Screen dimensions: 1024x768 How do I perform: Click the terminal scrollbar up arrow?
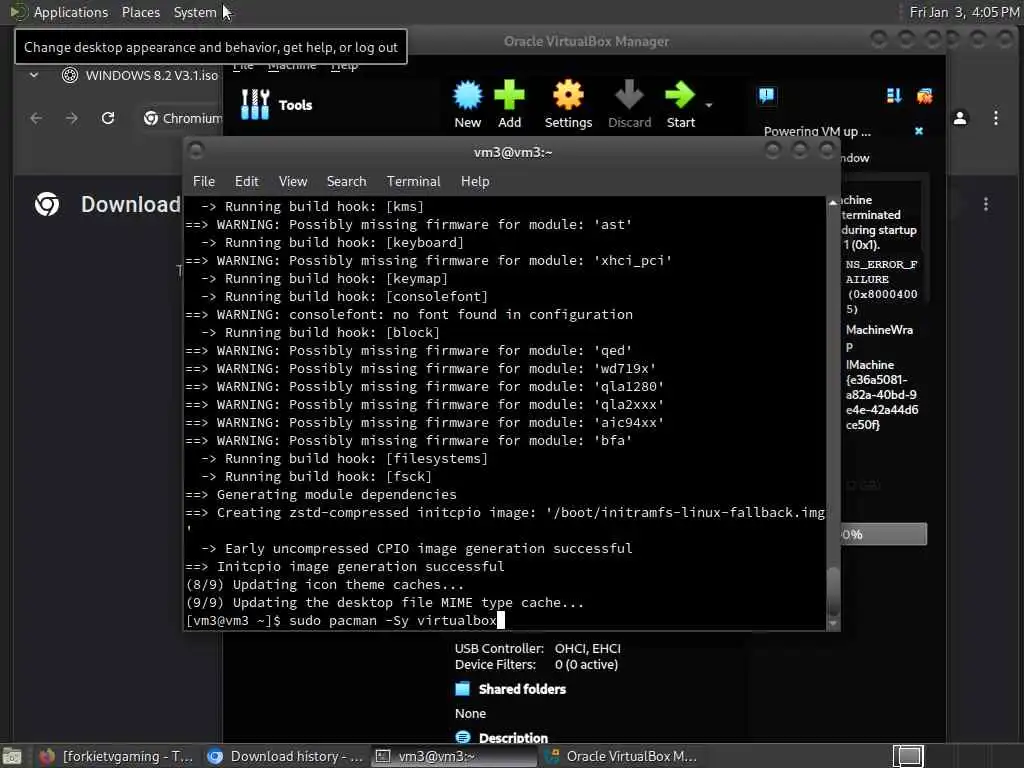pos(833,203)
